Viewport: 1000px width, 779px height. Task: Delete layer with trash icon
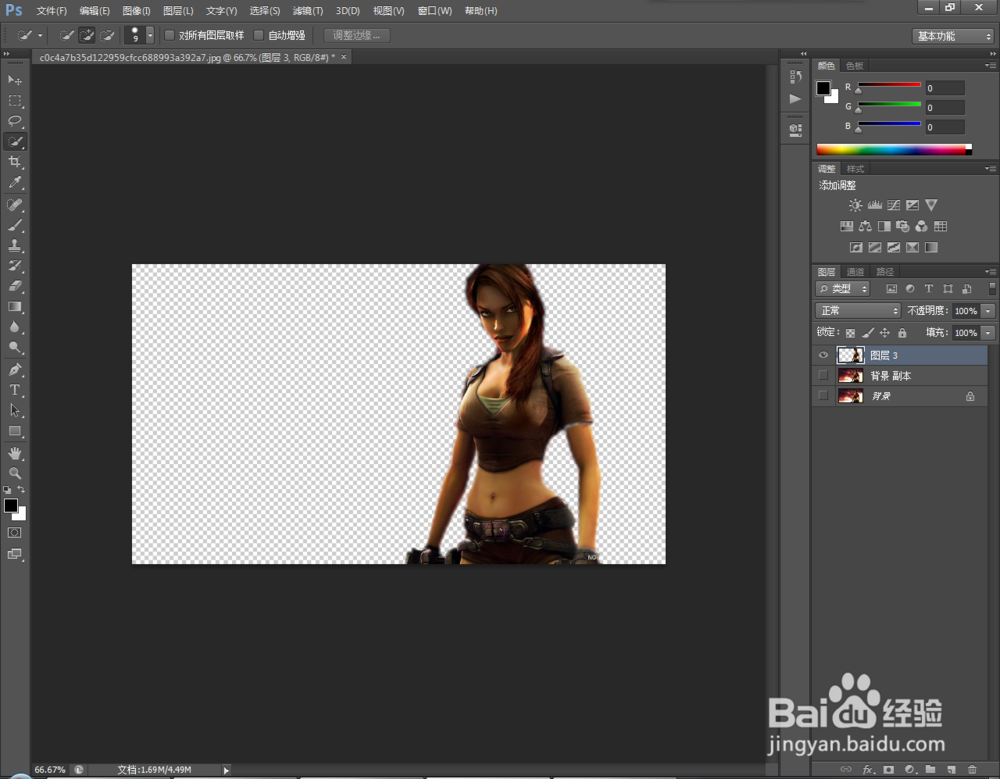972,769
